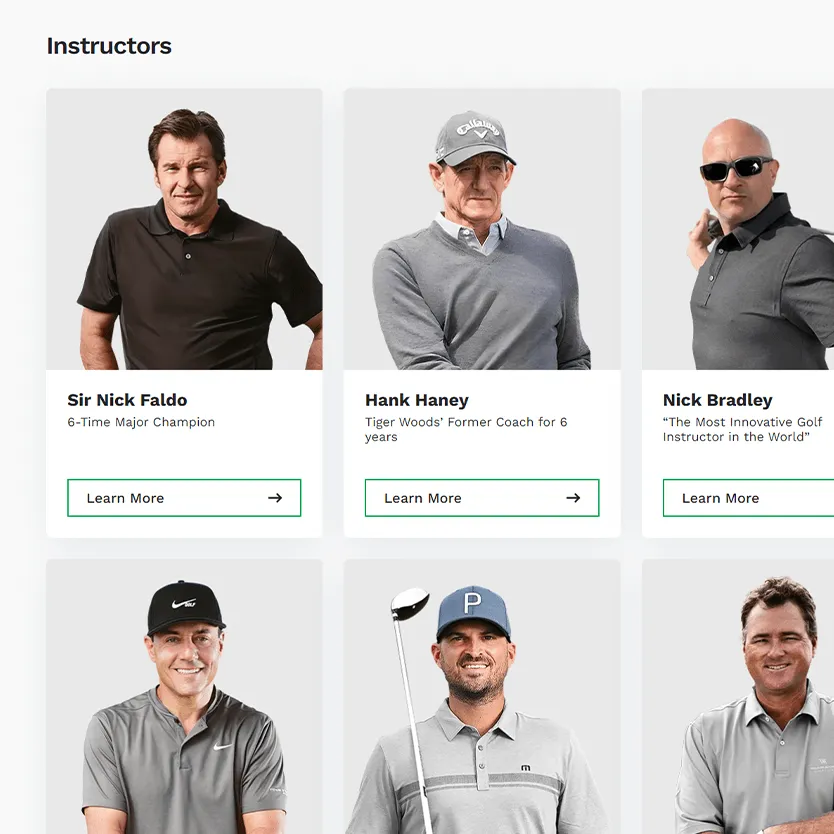Click Hank Haney's Learn More button

point(481,497)
